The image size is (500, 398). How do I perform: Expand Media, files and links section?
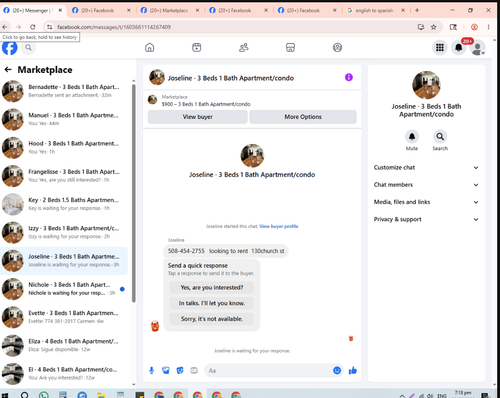pos(426,202)
